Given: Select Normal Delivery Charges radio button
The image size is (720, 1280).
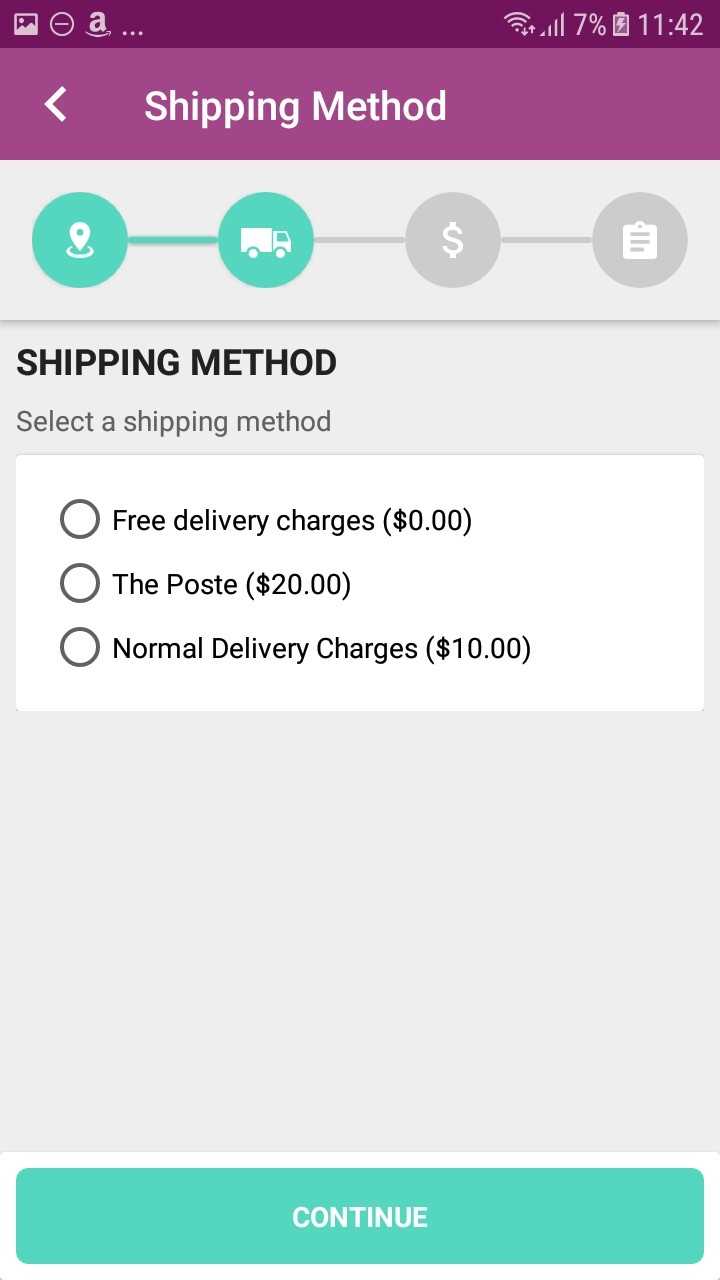Looking at the screenshot, I should [x=80, y=648].
